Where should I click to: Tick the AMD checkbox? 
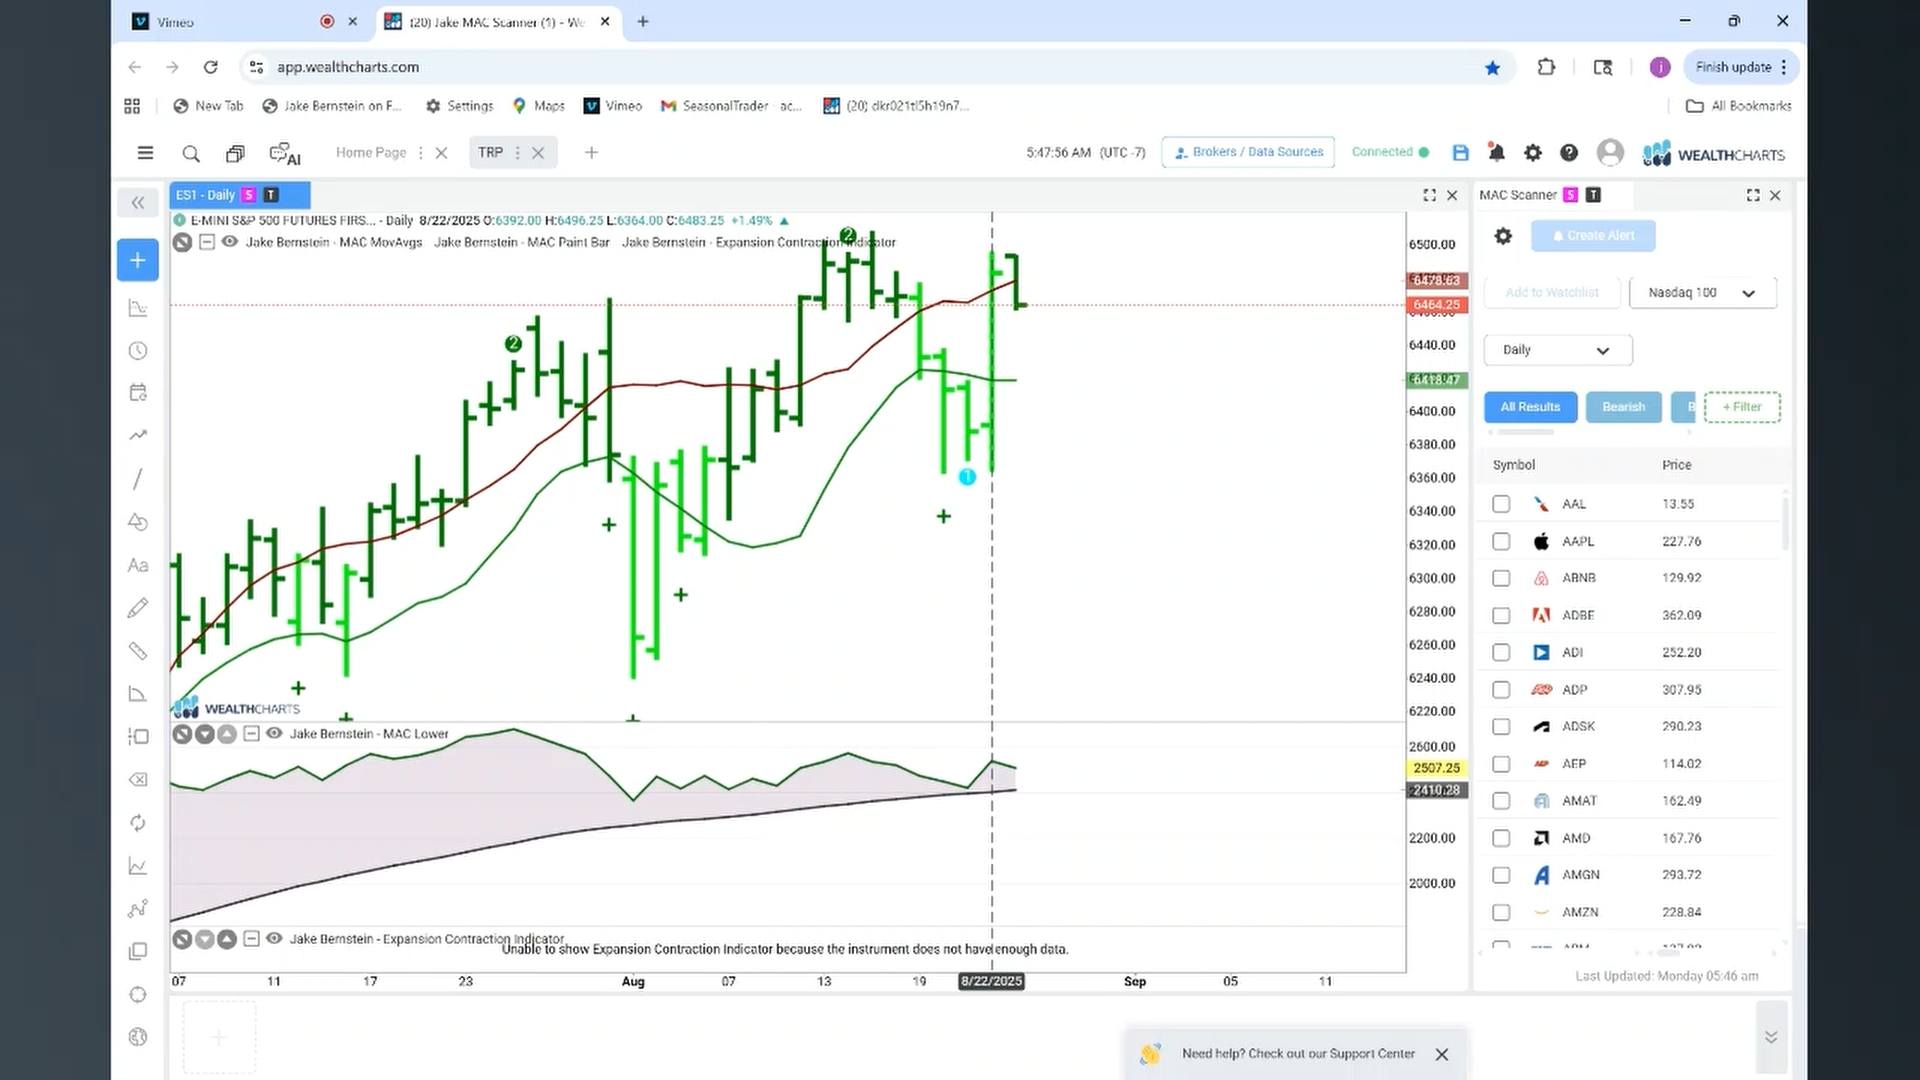1501,838
